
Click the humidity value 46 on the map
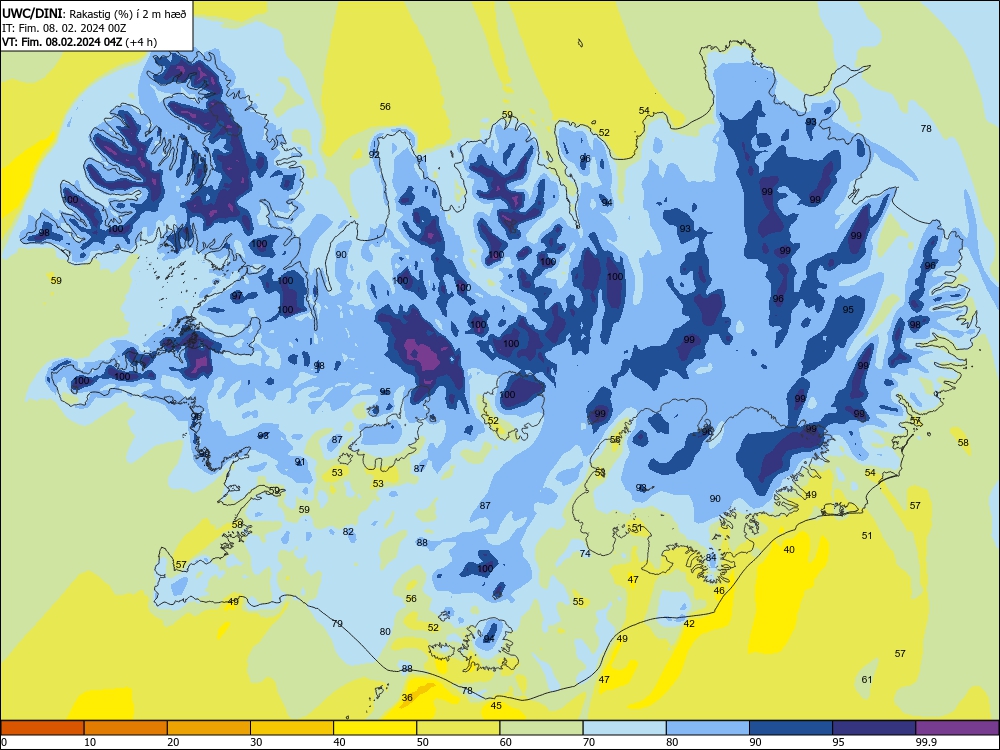719,591
